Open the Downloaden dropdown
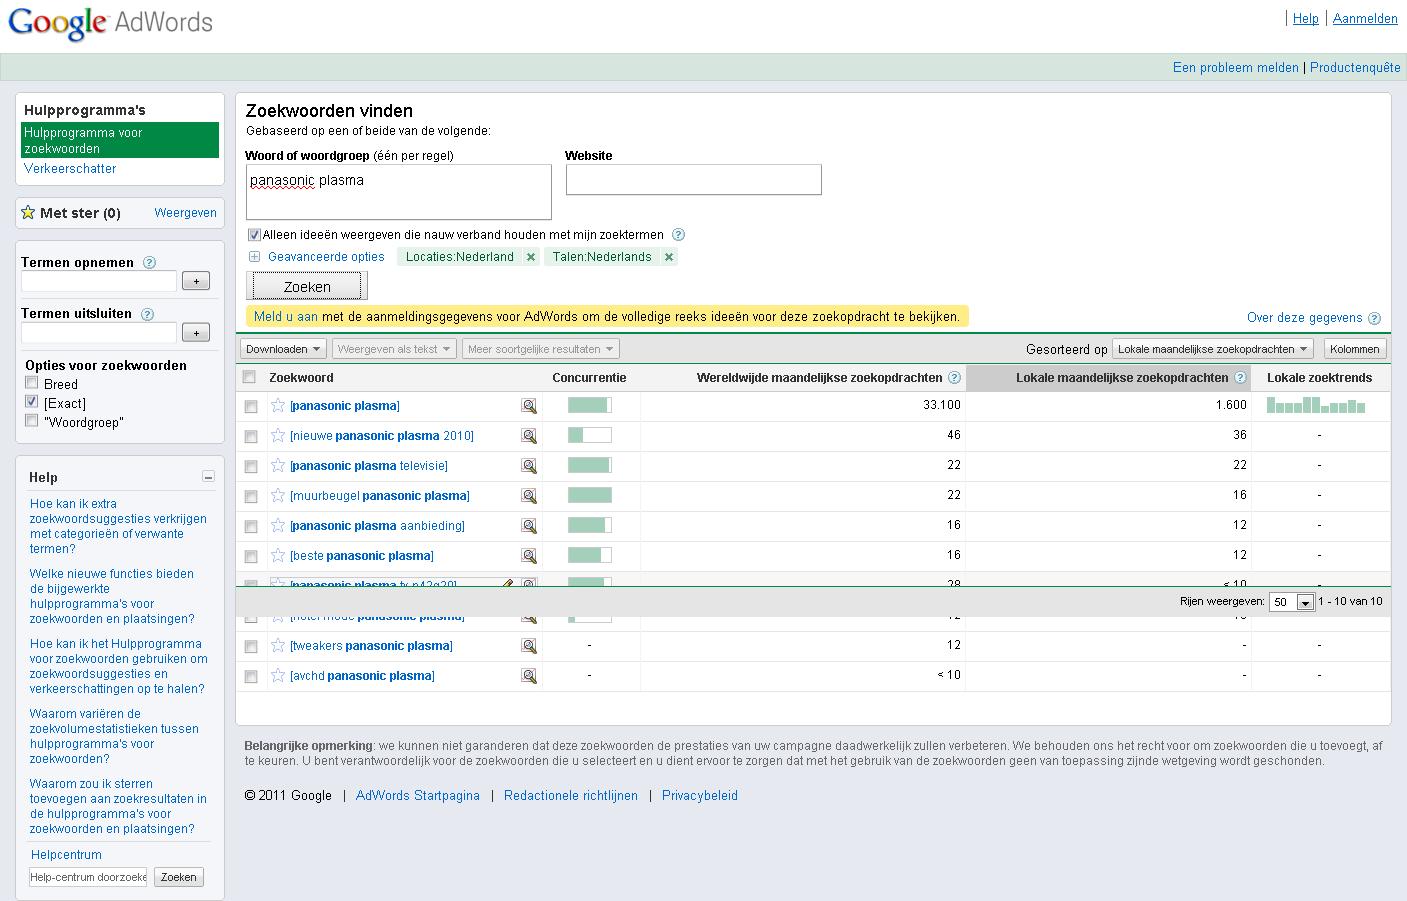The image size is (1407, 901). [x=283, y=349]
